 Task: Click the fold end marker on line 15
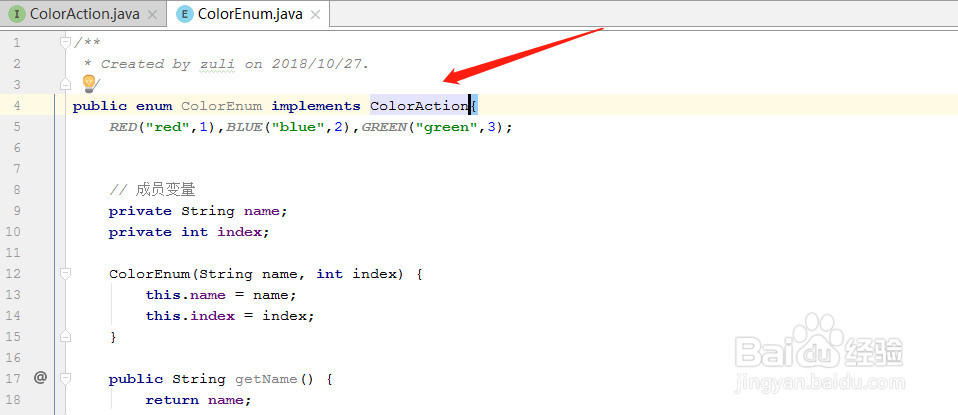click(65, 336)
